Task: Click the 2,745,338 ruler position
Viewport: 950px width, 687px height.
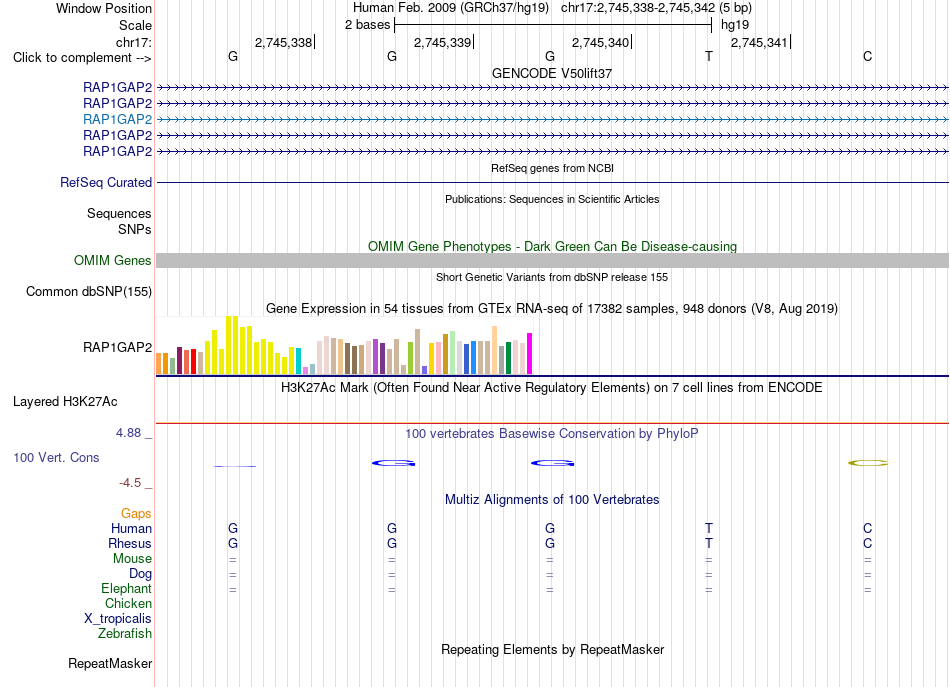Action: [283, 42]
